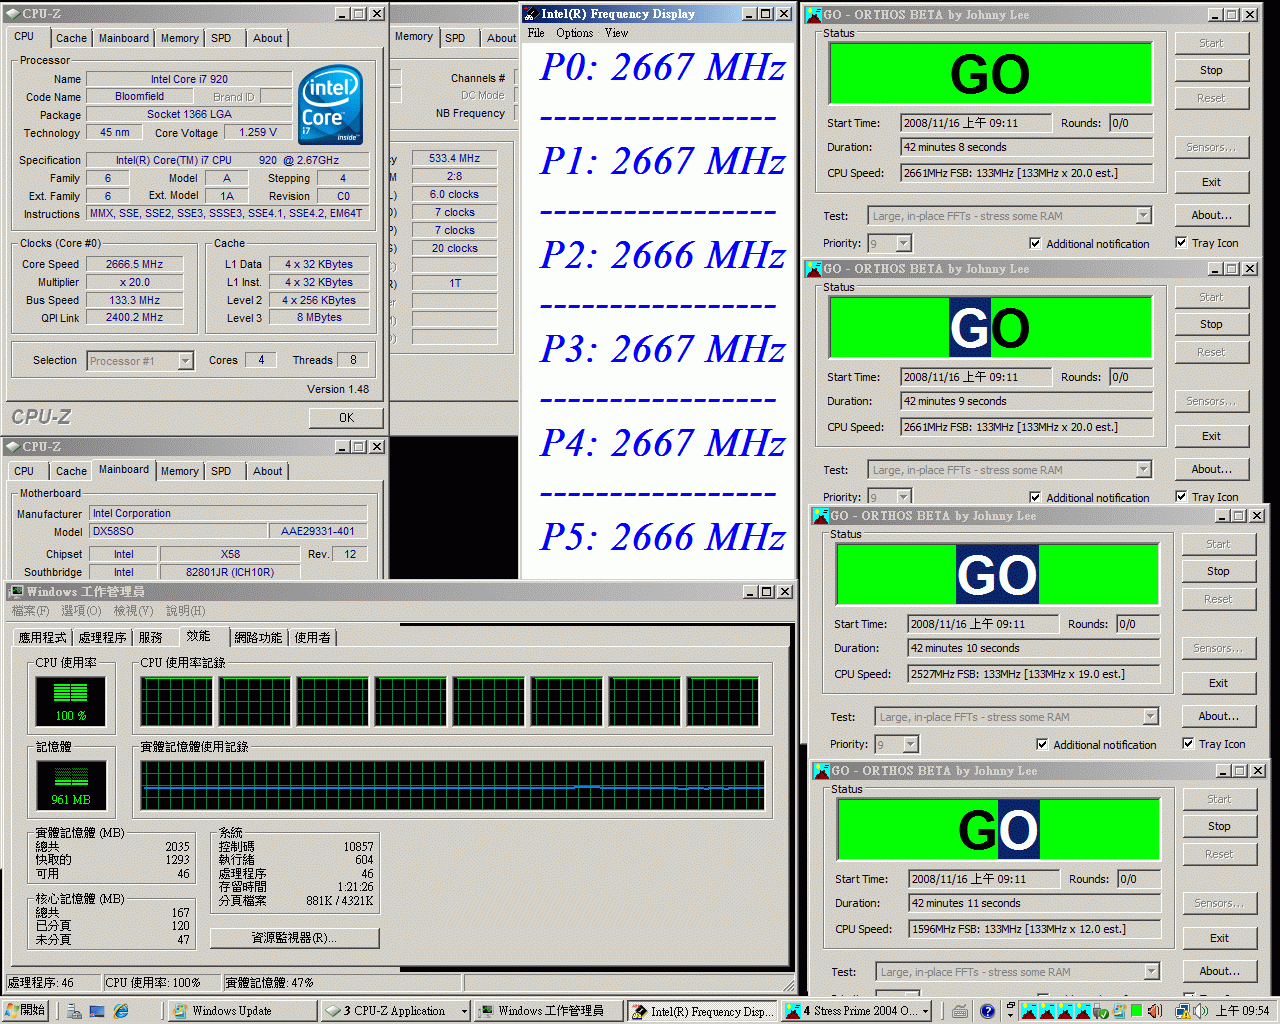Click the third Orthos window's title bar icon
The width and height of the screenshot is (1280, 1024).
821,516
